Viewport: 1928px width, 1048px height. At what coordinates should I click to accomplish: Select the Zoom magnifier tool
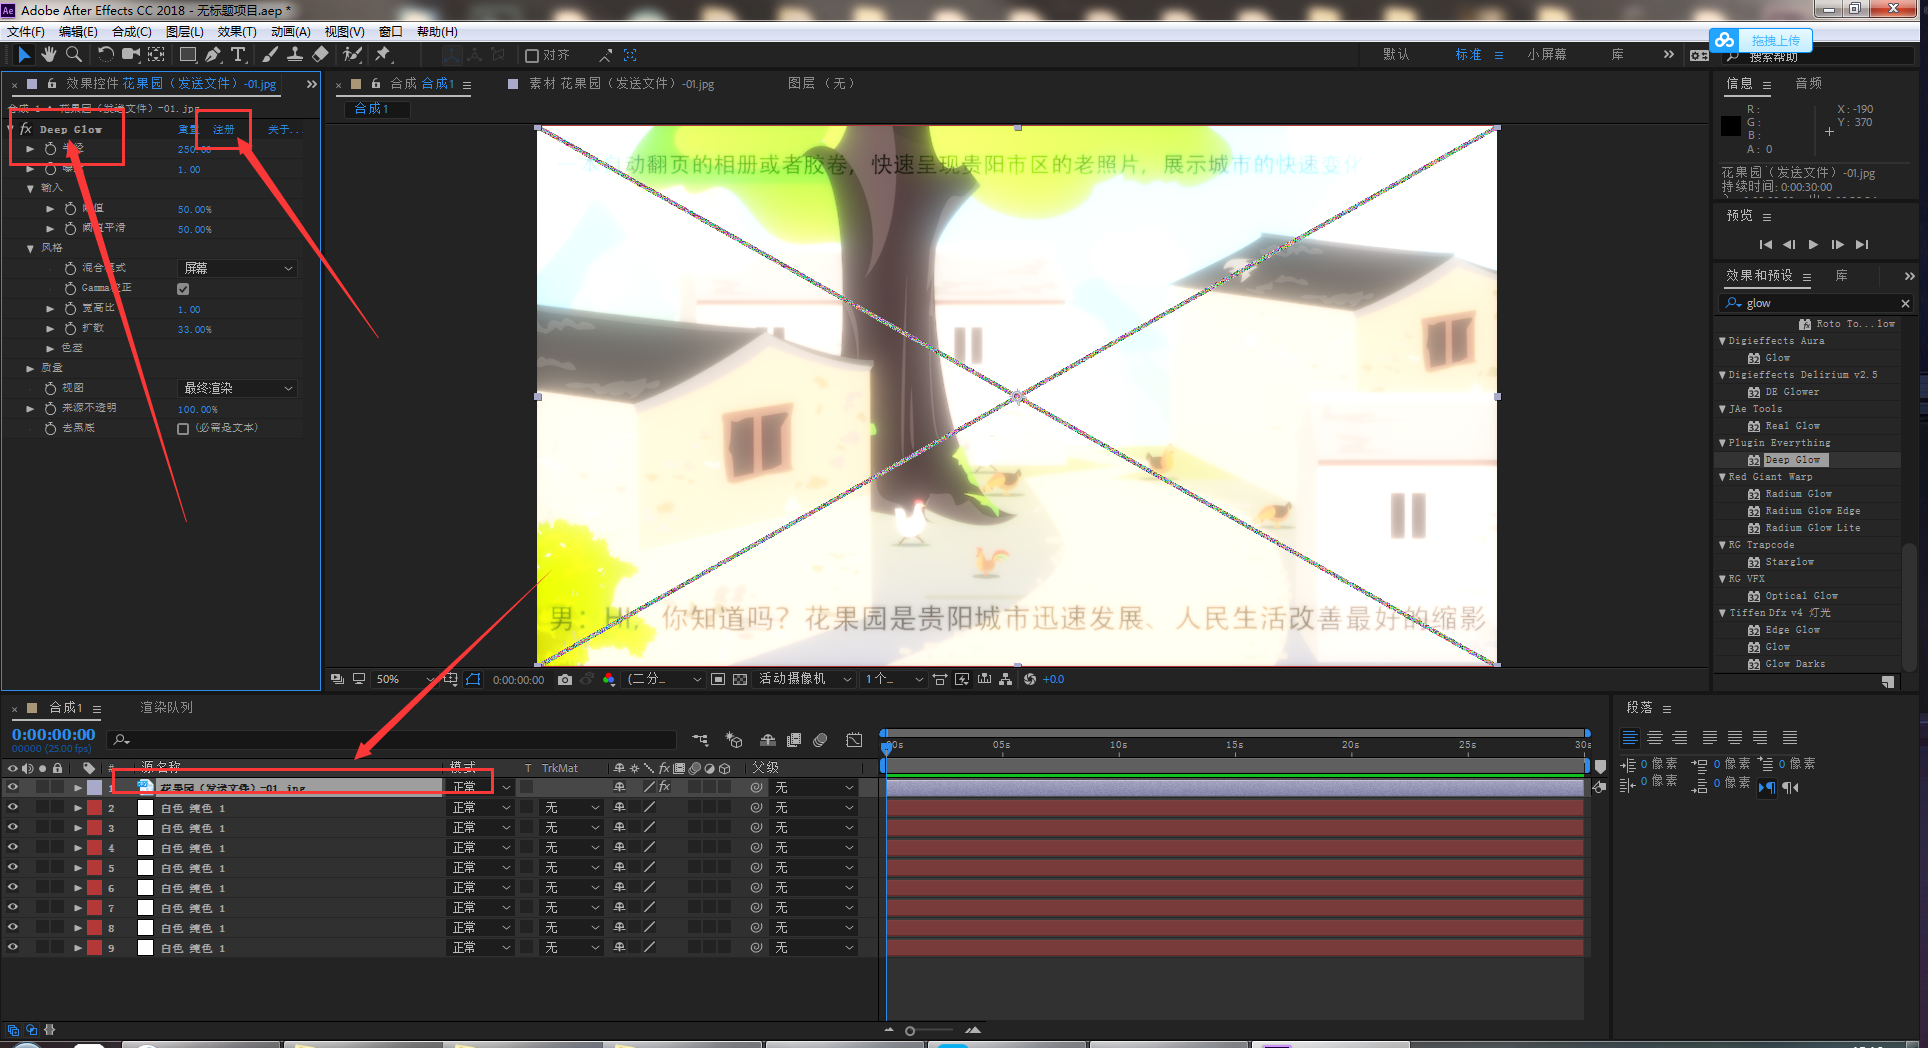[74, 54]
